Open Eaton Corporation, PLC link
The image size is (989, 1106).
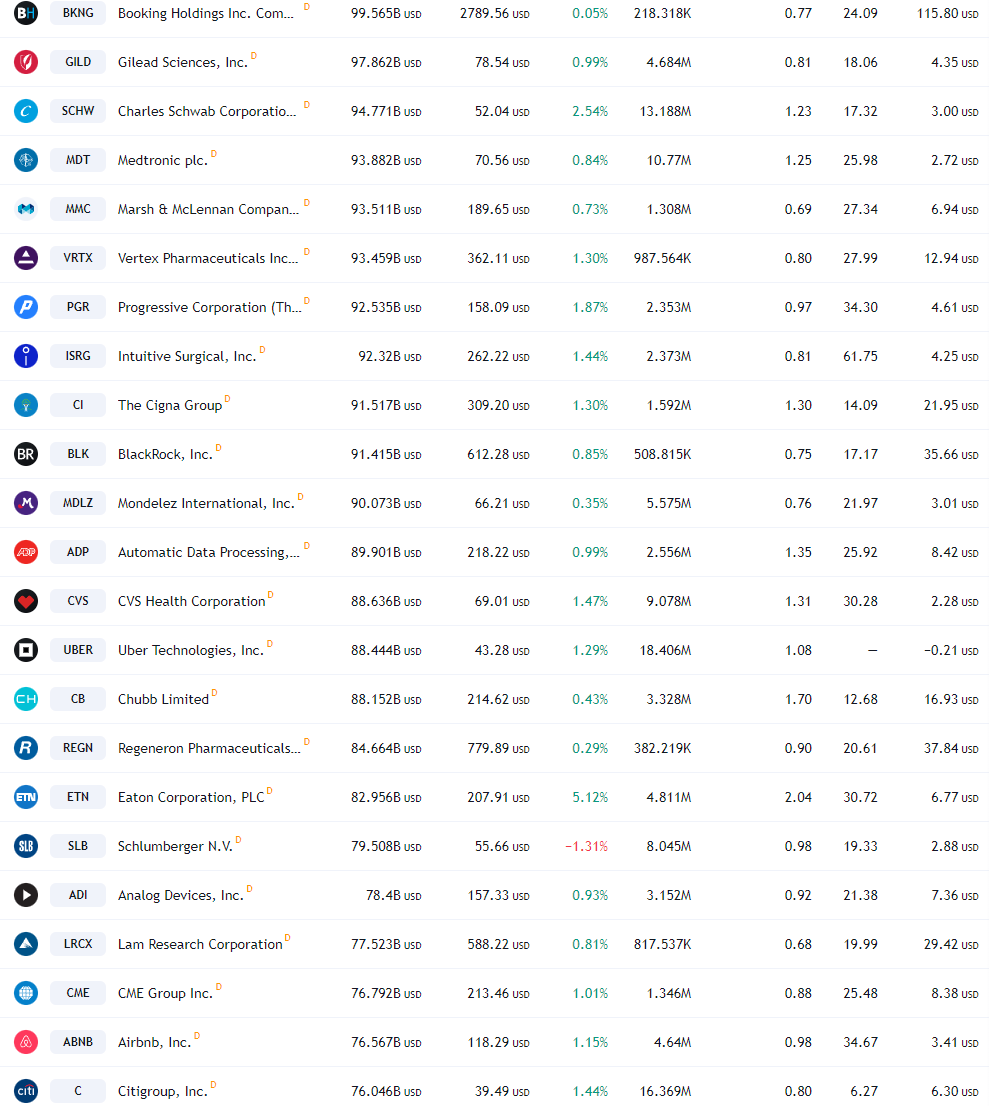(x=190, y=798)
